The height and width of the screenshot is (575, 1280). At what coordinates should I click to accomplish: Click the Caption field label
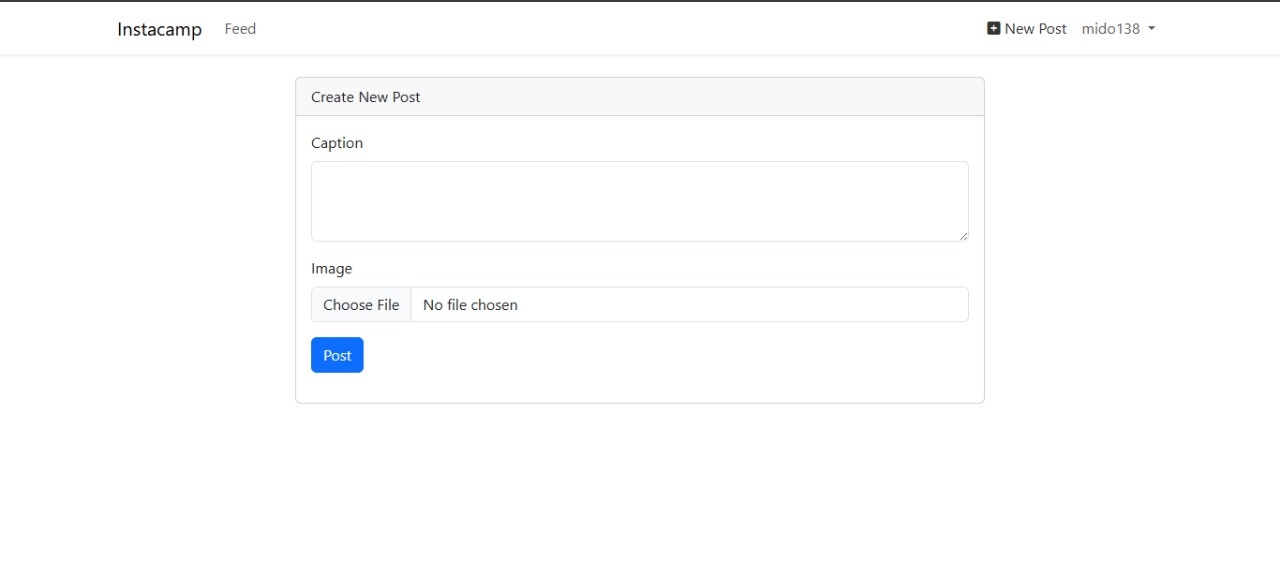coord(337,143)
